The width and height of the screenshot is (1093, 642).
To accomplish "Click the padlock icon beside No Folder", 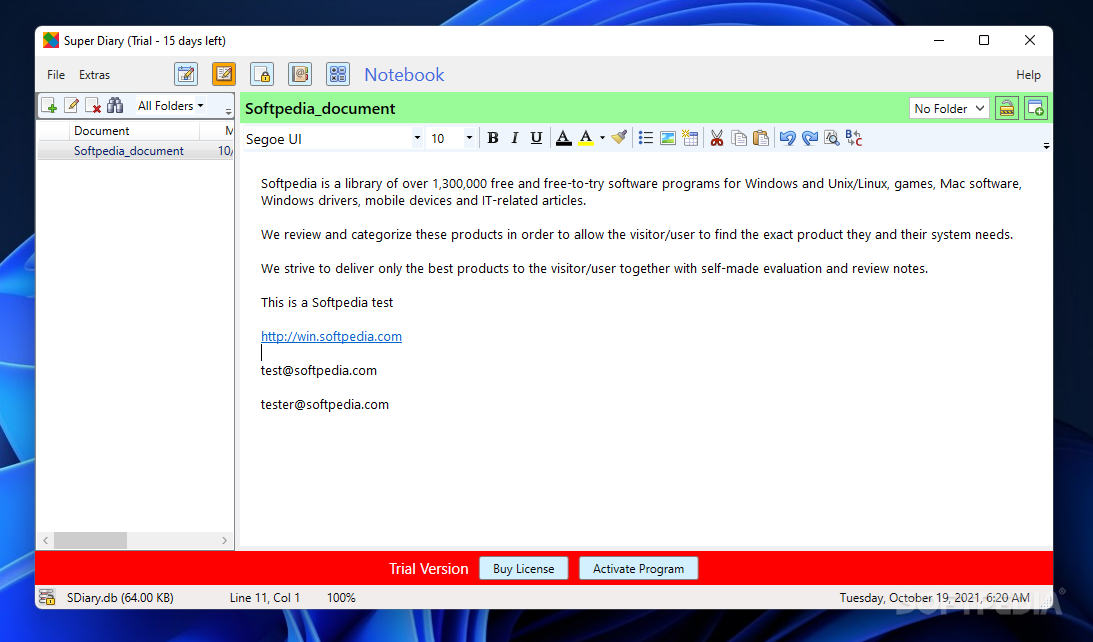I will [x=1007, y=108].
